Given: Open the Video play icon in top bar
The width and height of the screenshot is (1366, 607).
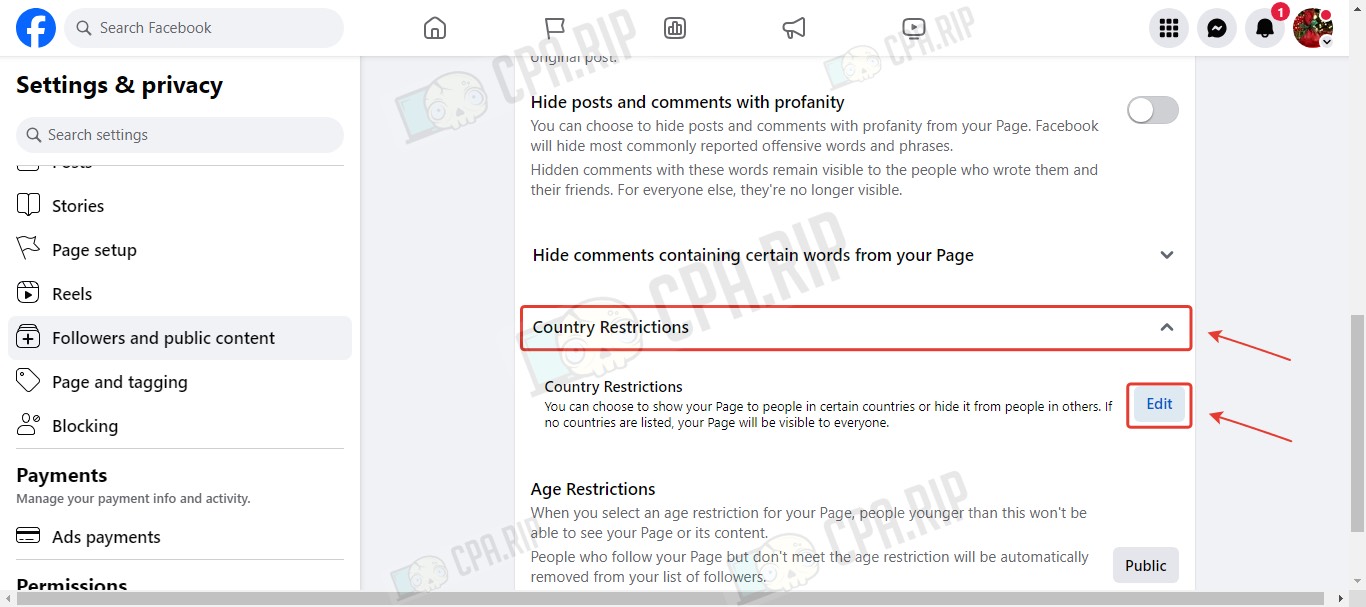Looking at the screenshot, I should click(914, 28).
